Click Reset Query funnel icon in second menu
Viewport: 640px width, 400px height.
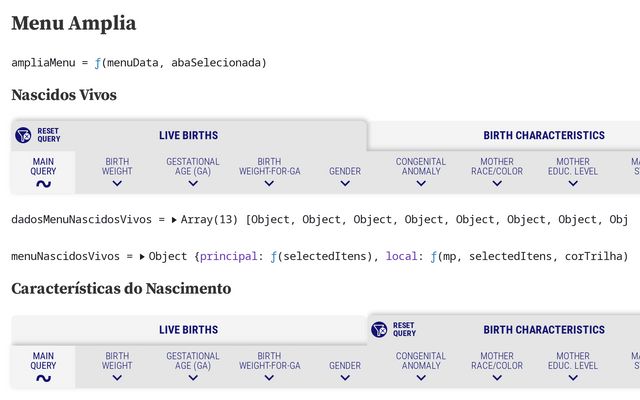click(x=379, y=329)
